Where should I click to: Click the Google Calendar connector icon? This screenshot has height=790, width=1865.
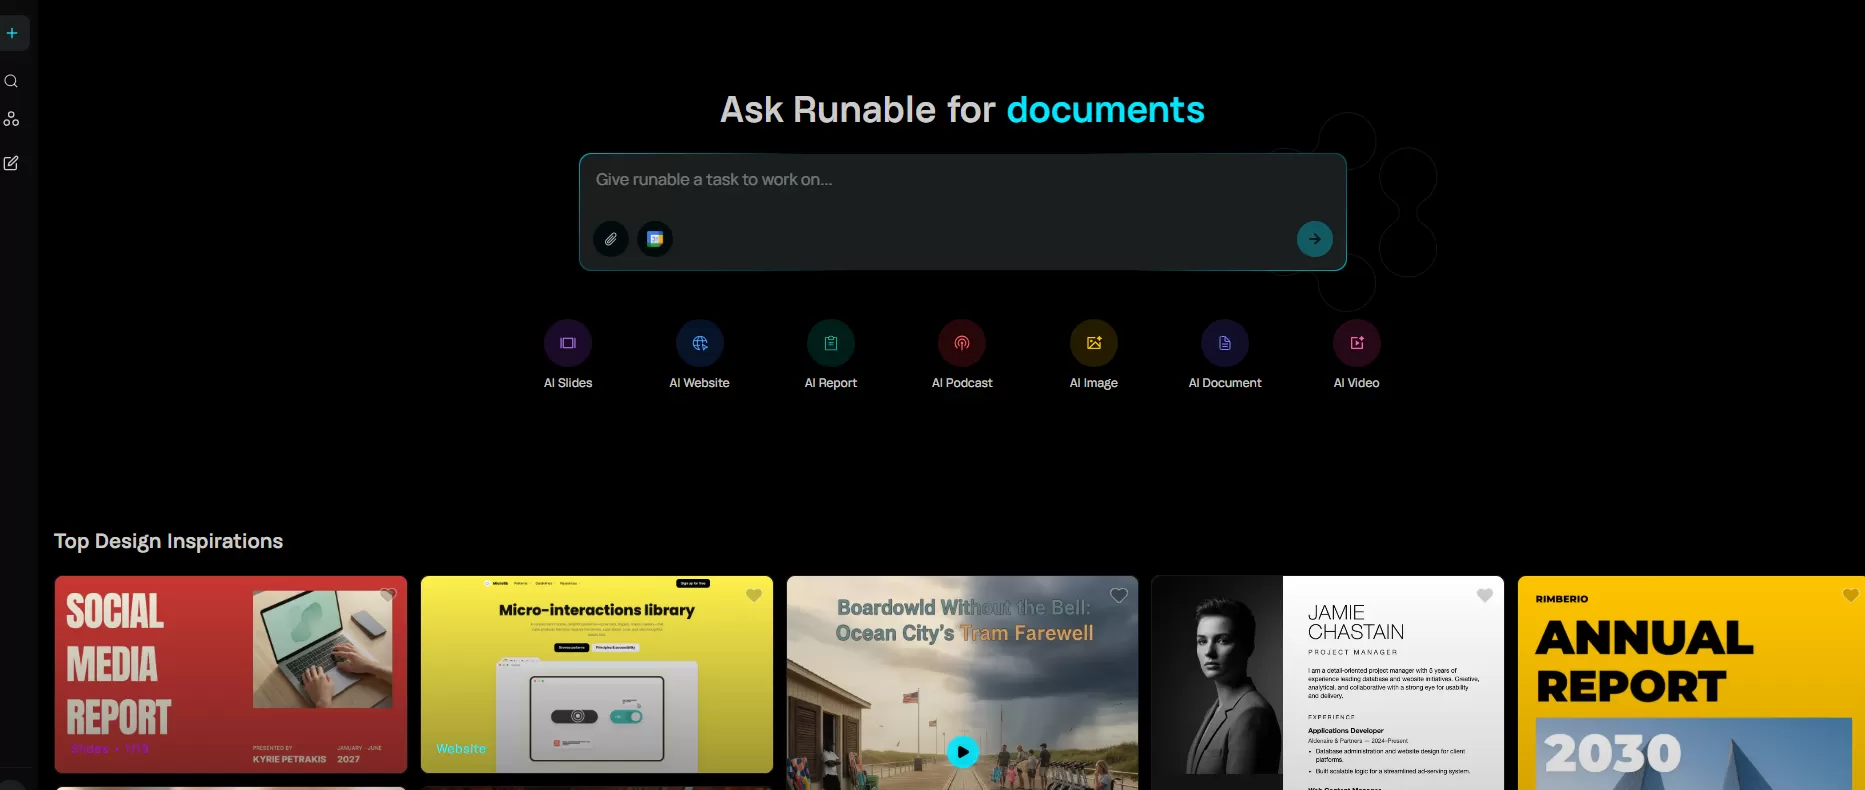click(655, 239)
